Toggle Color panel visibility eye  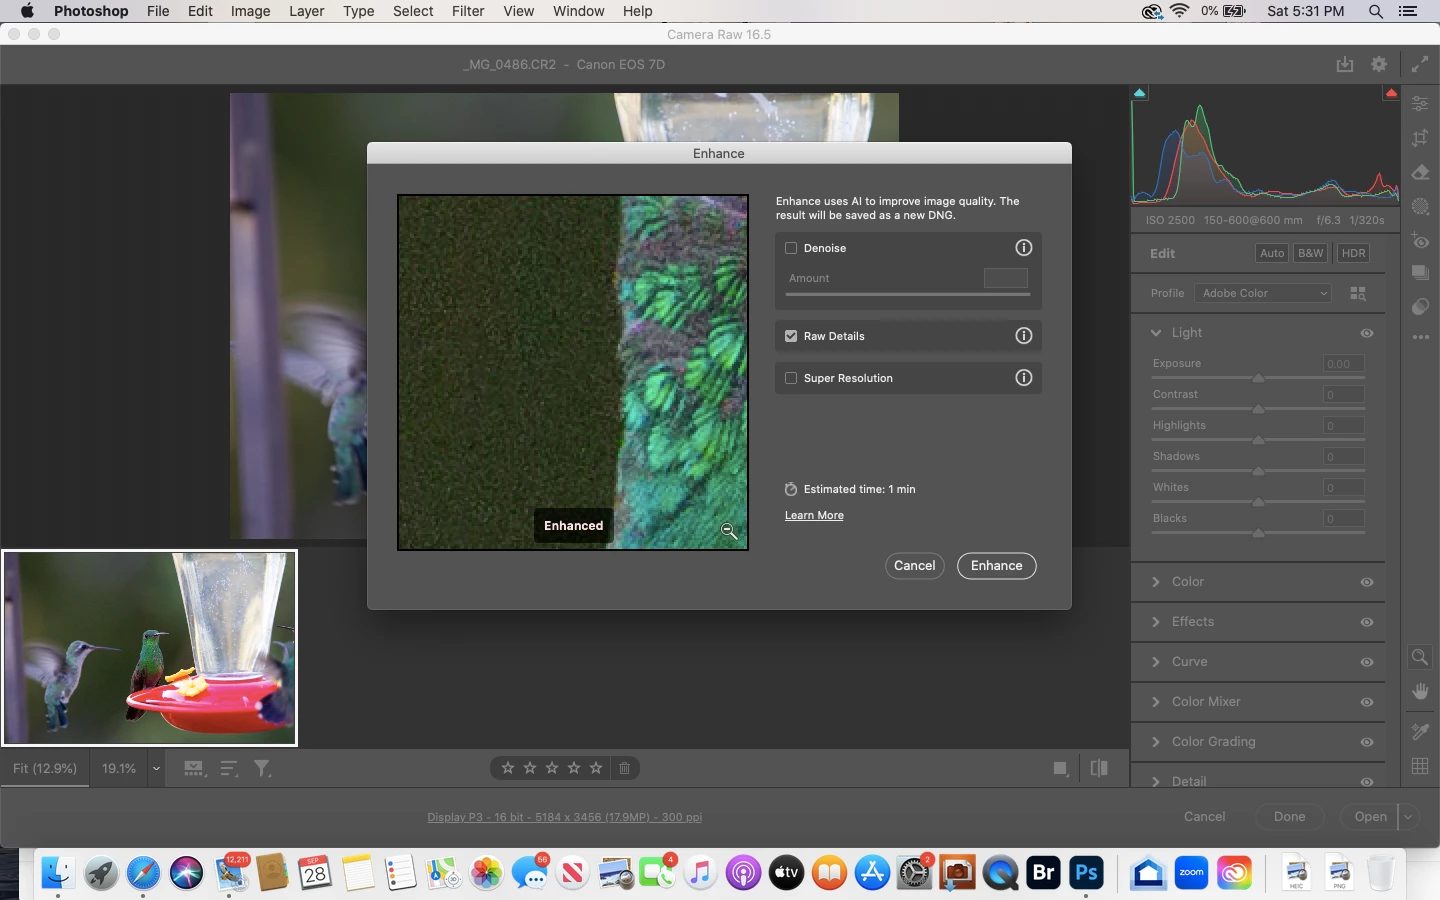[1367, 582]
